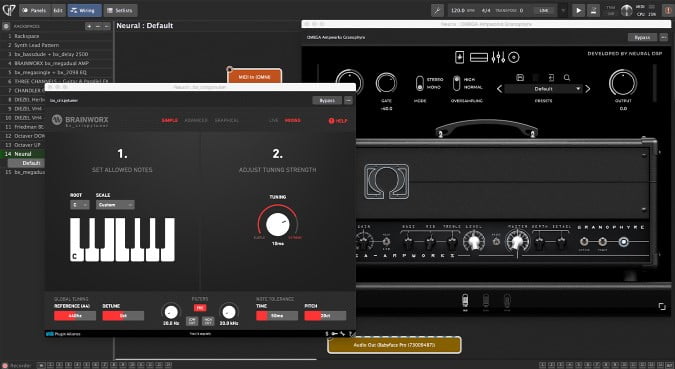This screenshot has width=675, height=369.
Task: Switch crispytuner to ADVANCED view
Action: 196,121
